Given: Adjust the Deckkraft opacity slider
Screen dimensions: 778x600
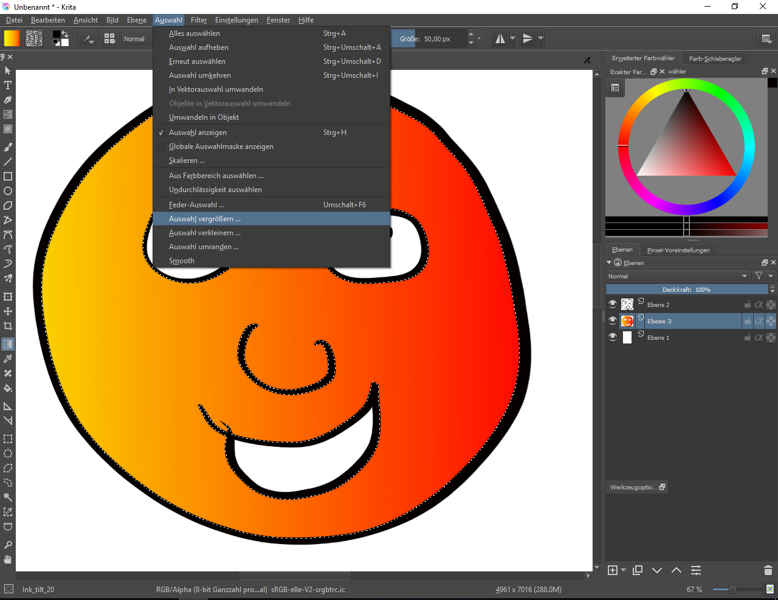Looking at the screenshot, I should tap(686, 290).
